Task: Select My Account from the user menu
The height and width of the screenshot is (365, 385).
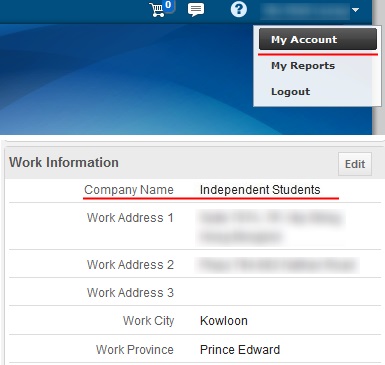Action: pyautogui.click(x=318, y=39)
